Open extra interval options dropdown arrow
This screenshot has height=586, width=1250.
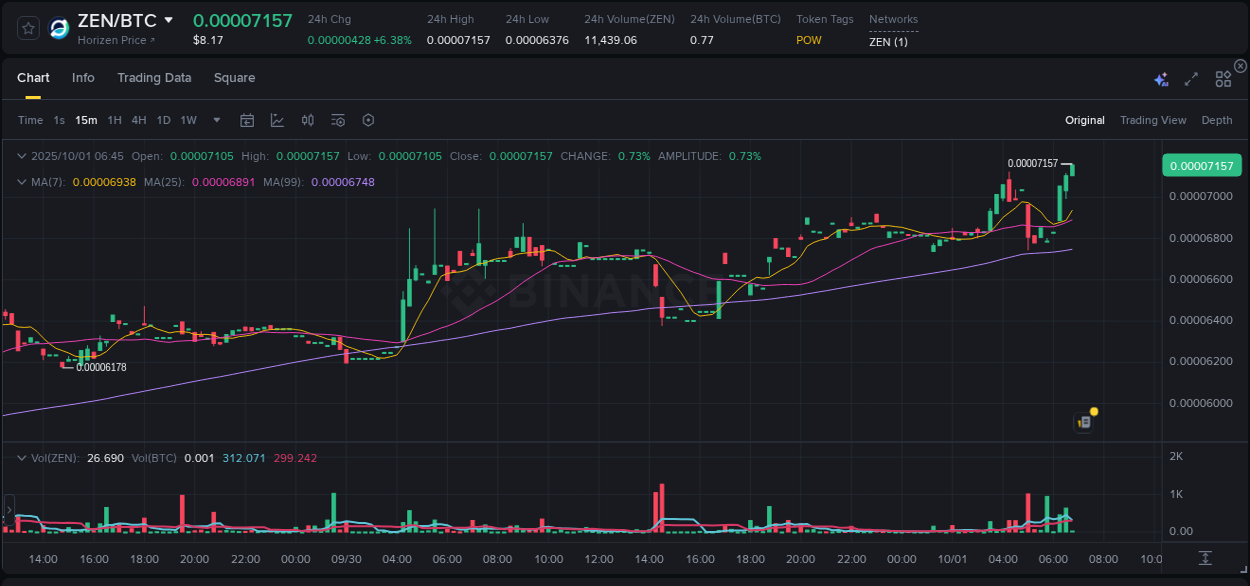point(215,120)
